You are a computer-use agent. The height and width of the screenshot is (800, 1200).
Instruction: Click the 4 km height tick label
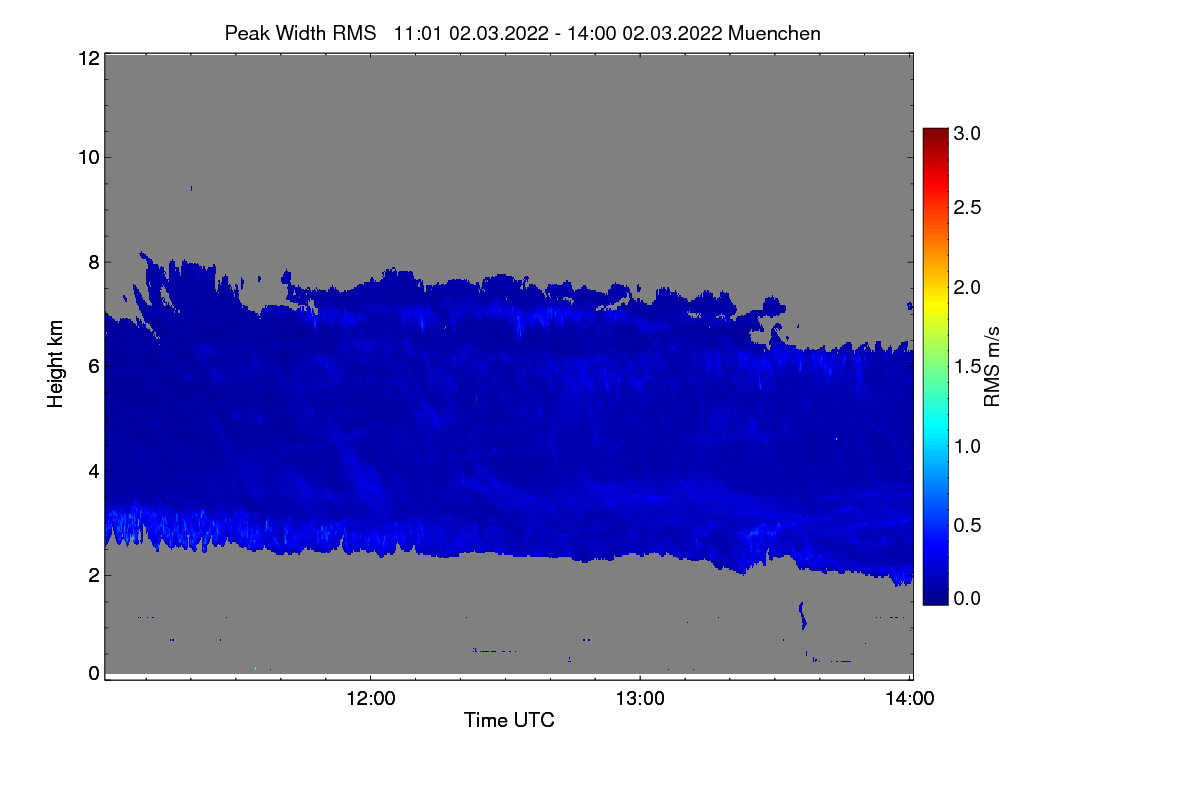tap(93, 470)
